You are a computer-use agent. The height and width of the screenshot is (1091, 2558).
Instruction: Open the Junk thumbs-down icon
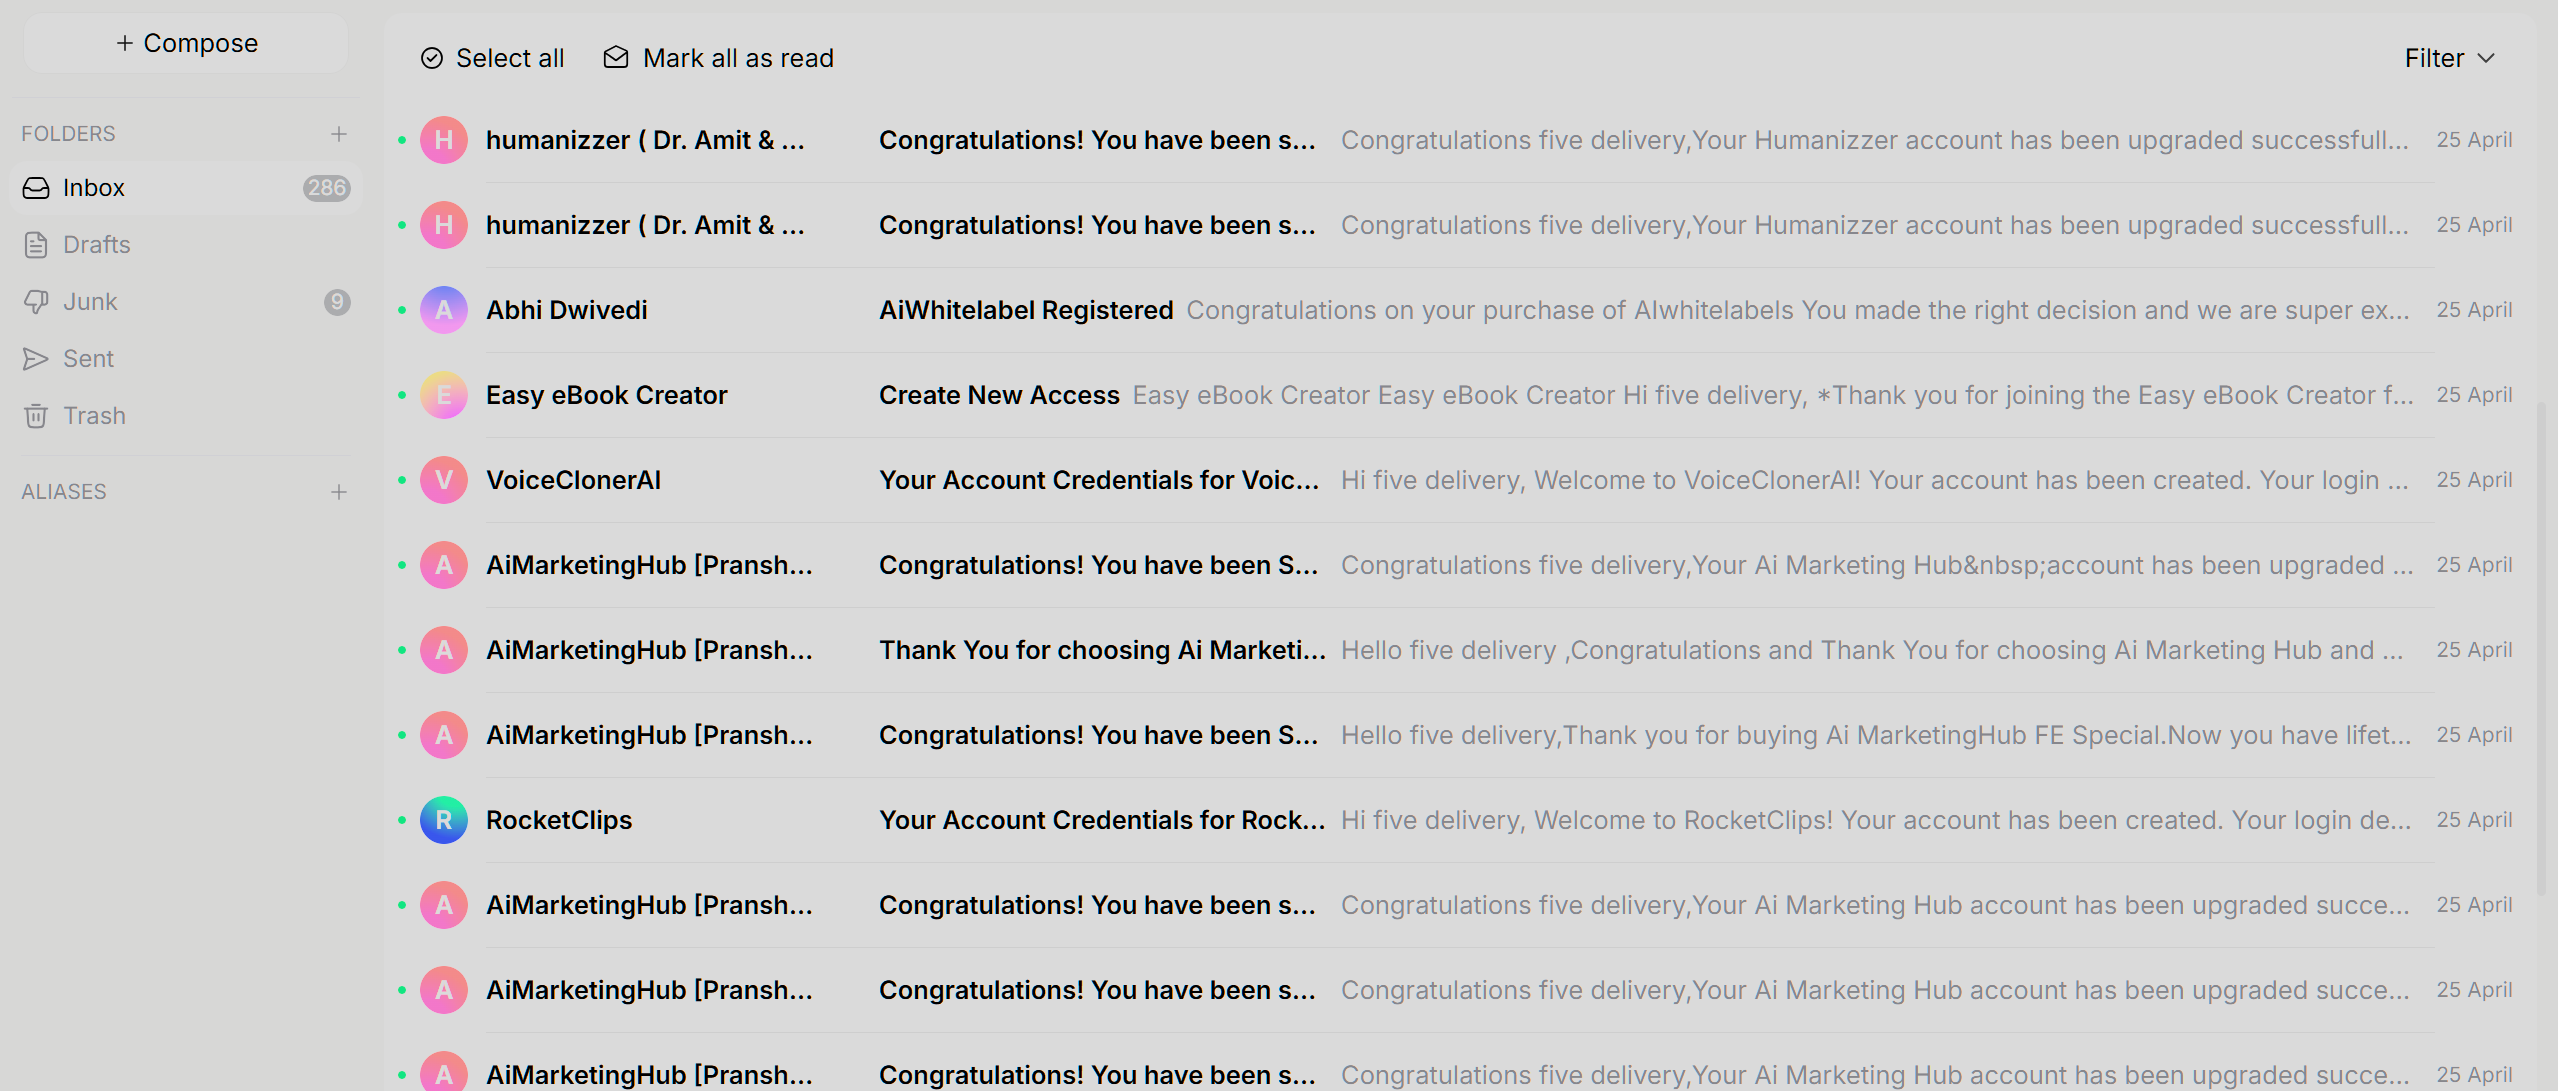pyautogui.click(x=36, y=302)
